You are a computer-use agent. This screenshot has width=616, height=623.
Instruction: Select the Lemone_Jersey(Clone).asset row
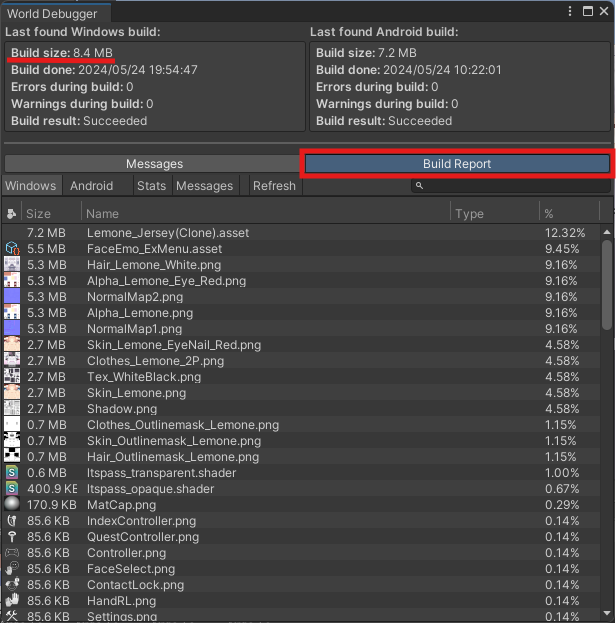(x=301, y=233)
